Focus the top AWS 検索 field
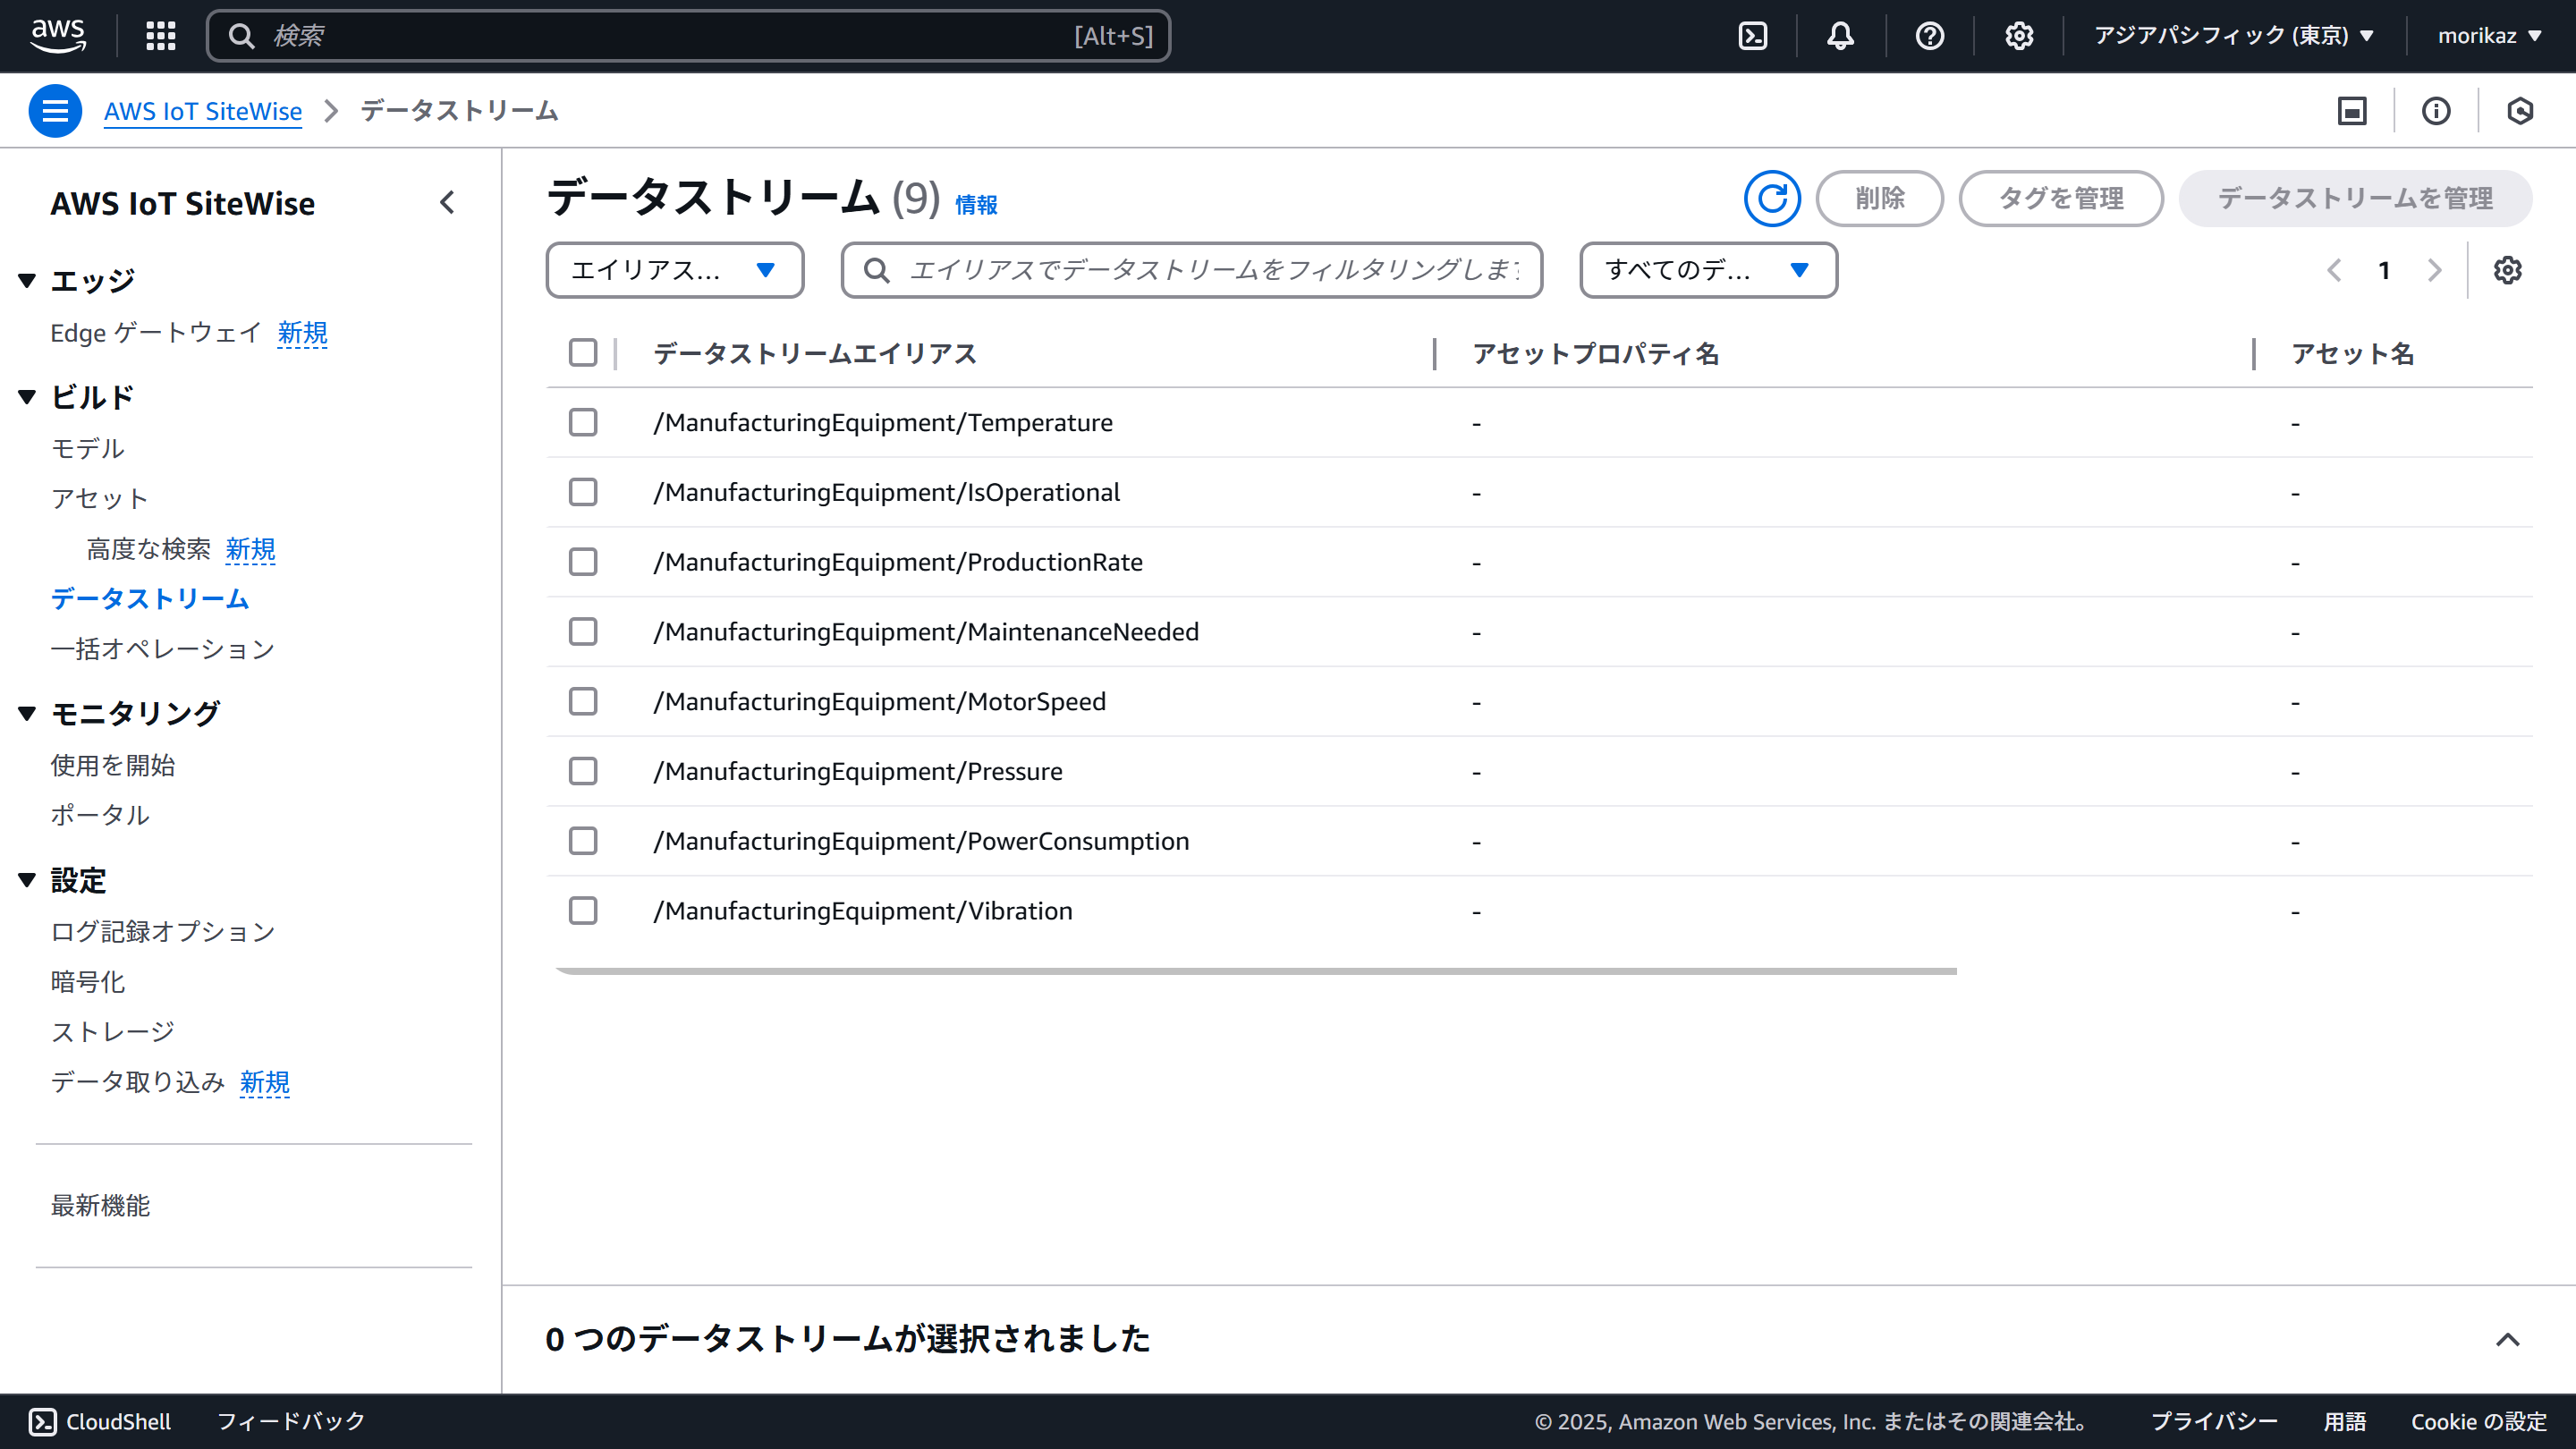The image size is (2576, 1449). point(688,36)
